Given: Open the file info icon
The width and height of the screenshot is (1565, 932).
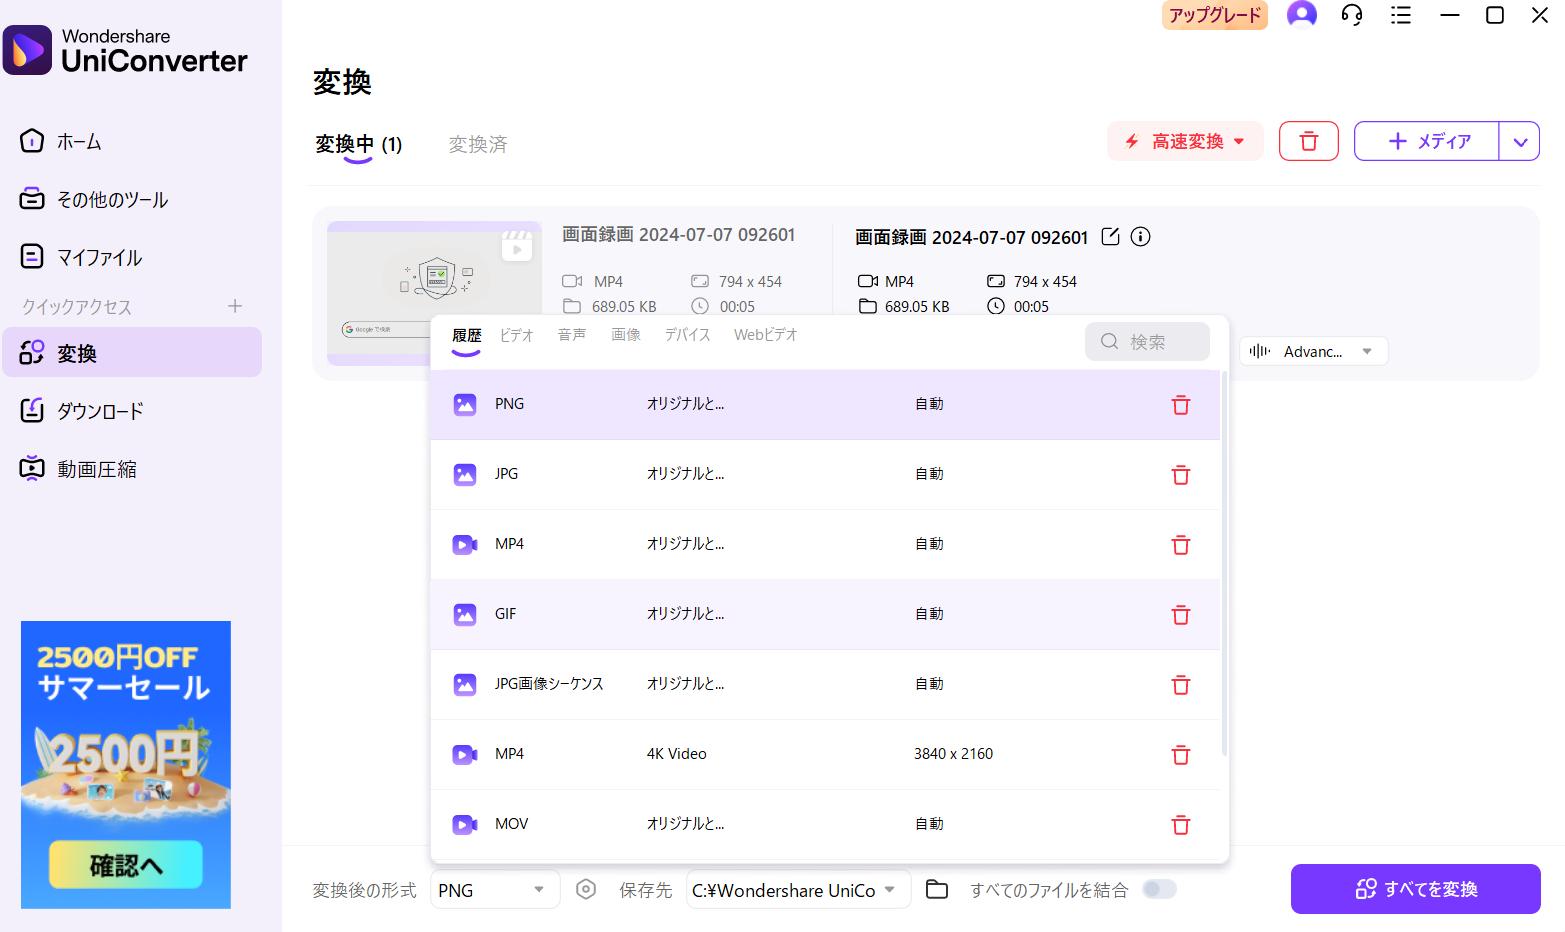Looking at the screenshot, I should click(1140, 237).
